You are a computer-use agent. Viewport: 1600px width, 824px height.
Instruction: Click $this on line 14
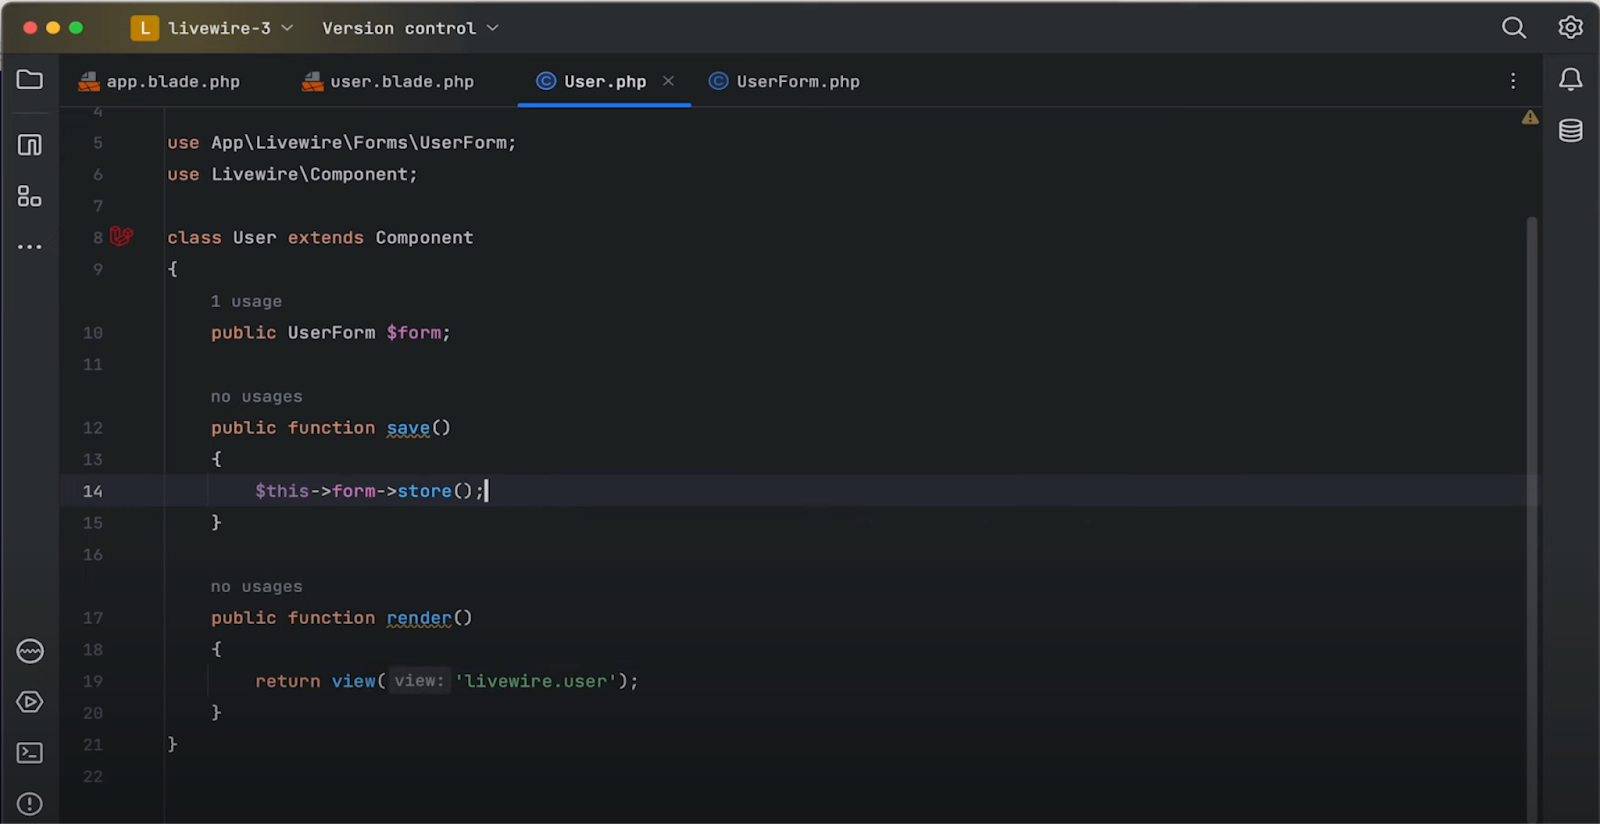coord(282,491)
